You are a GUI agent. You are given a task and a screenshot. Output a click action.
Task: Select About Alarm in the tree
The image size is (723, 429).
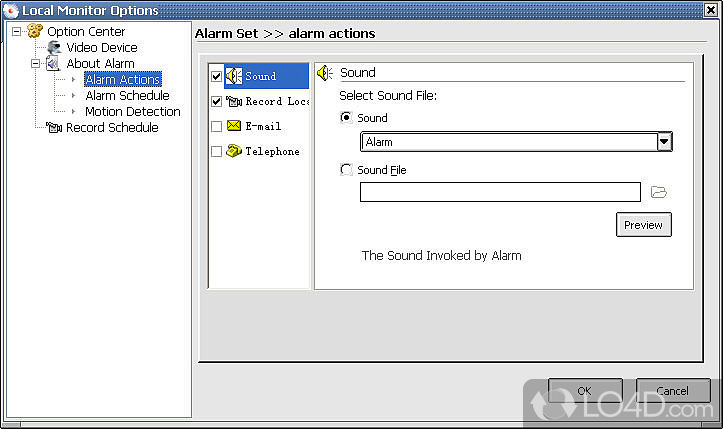click(x=101, y=63)
